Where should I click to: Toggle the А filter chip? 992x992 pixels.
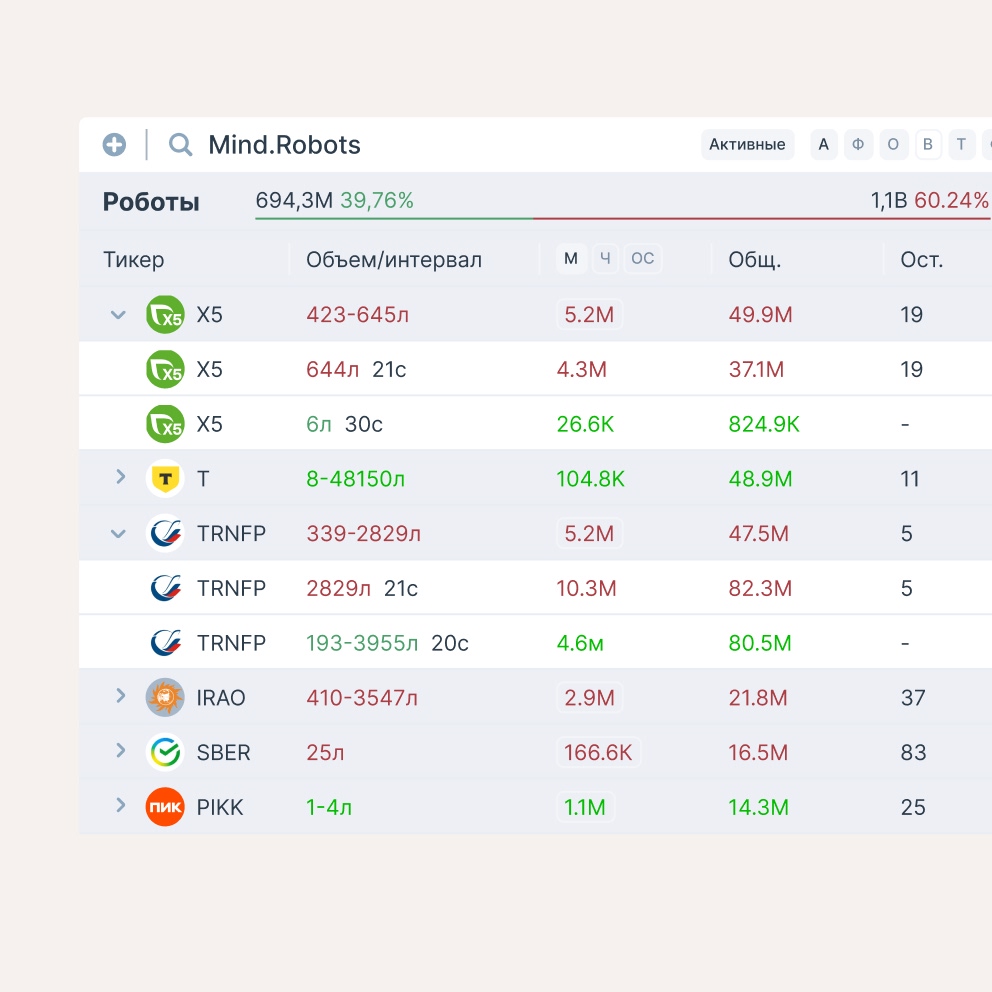click(824, 144)
